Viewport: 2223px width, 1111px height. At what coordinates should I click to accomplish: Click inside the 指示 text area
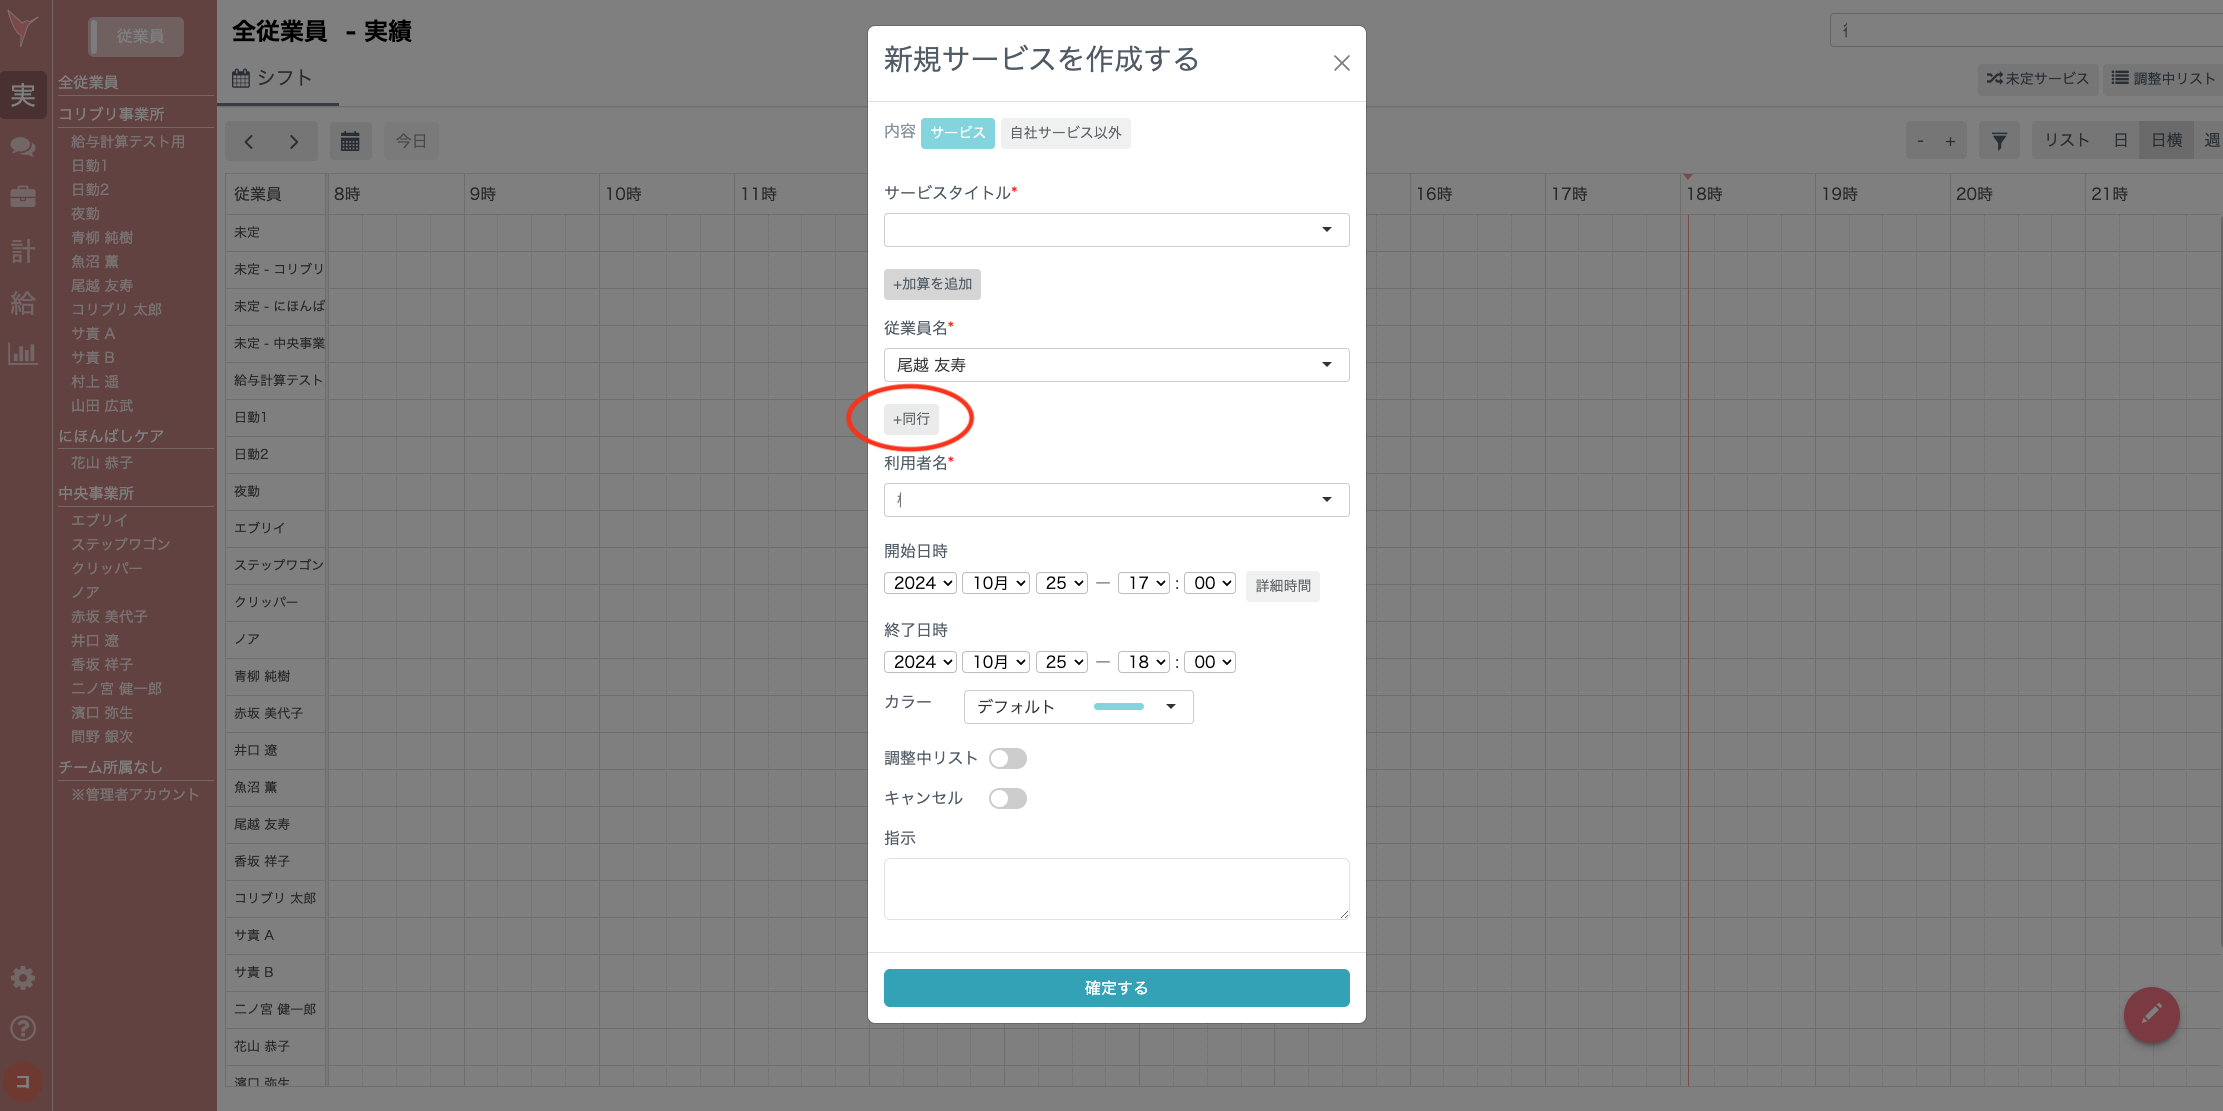[1116, 888]
